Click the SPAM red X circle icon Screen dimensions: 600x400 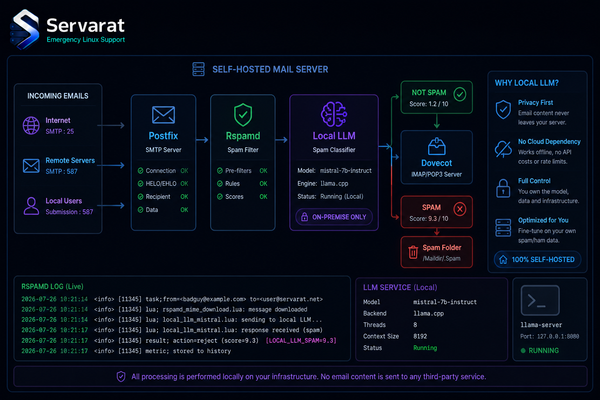click(x=460, y=209)
